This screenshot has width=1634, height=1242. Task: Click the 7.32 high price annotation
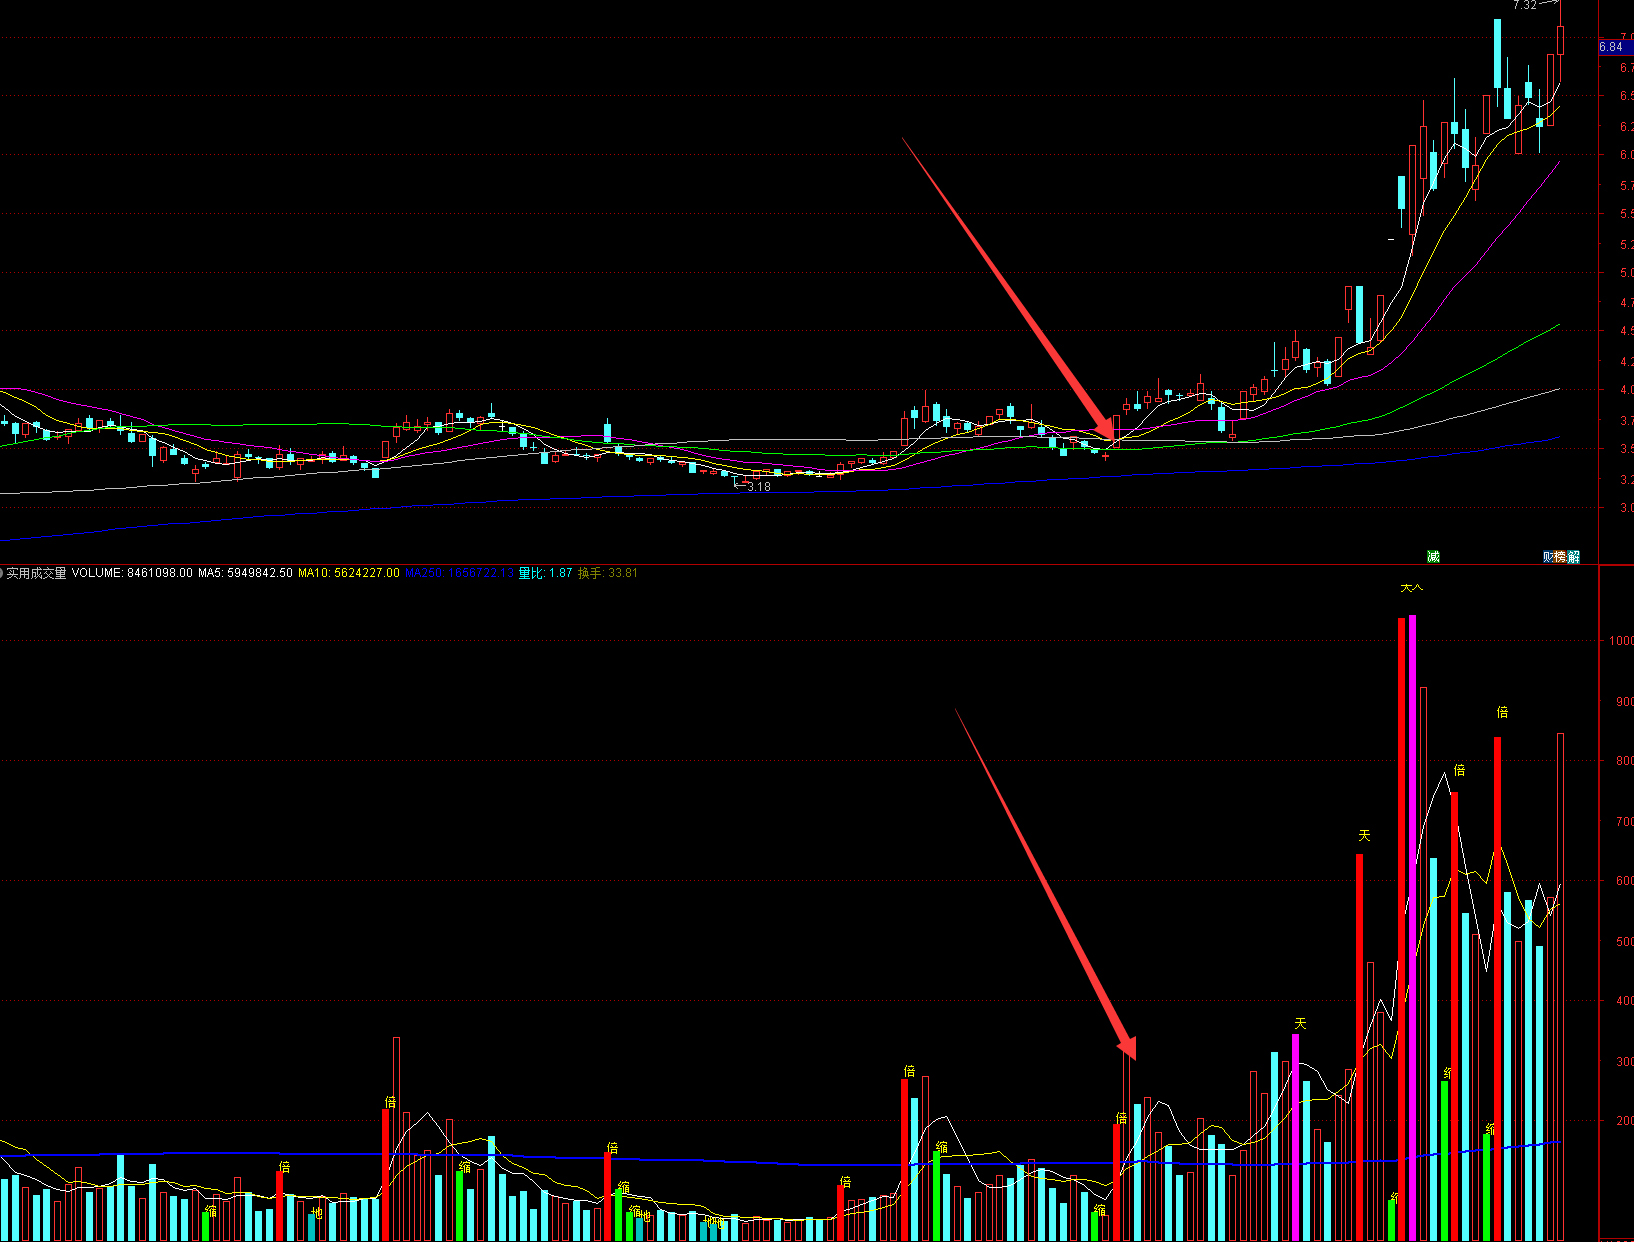[1525, 6]
